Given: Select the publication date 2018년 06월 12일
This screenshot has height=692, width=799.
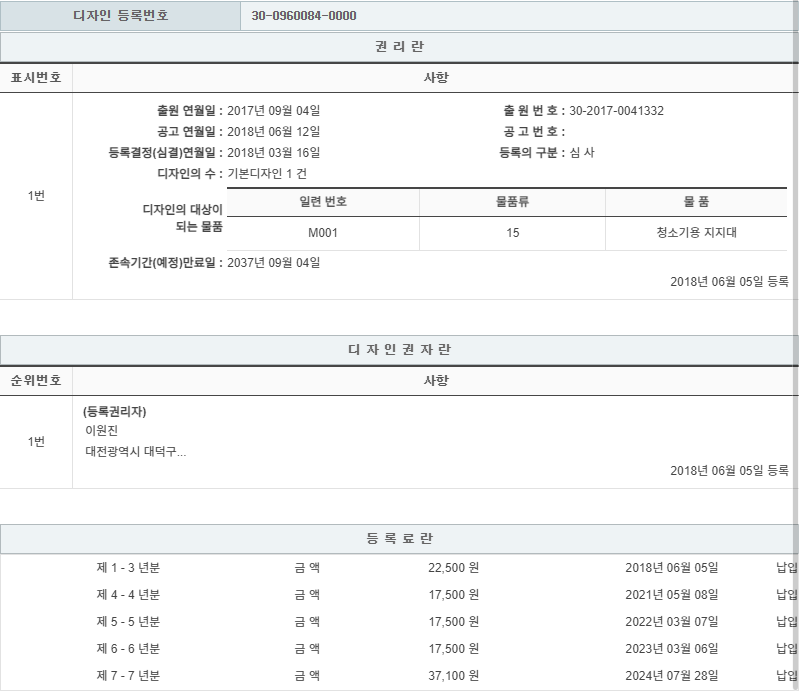Looking at the screenshot, I should [273, 132].
